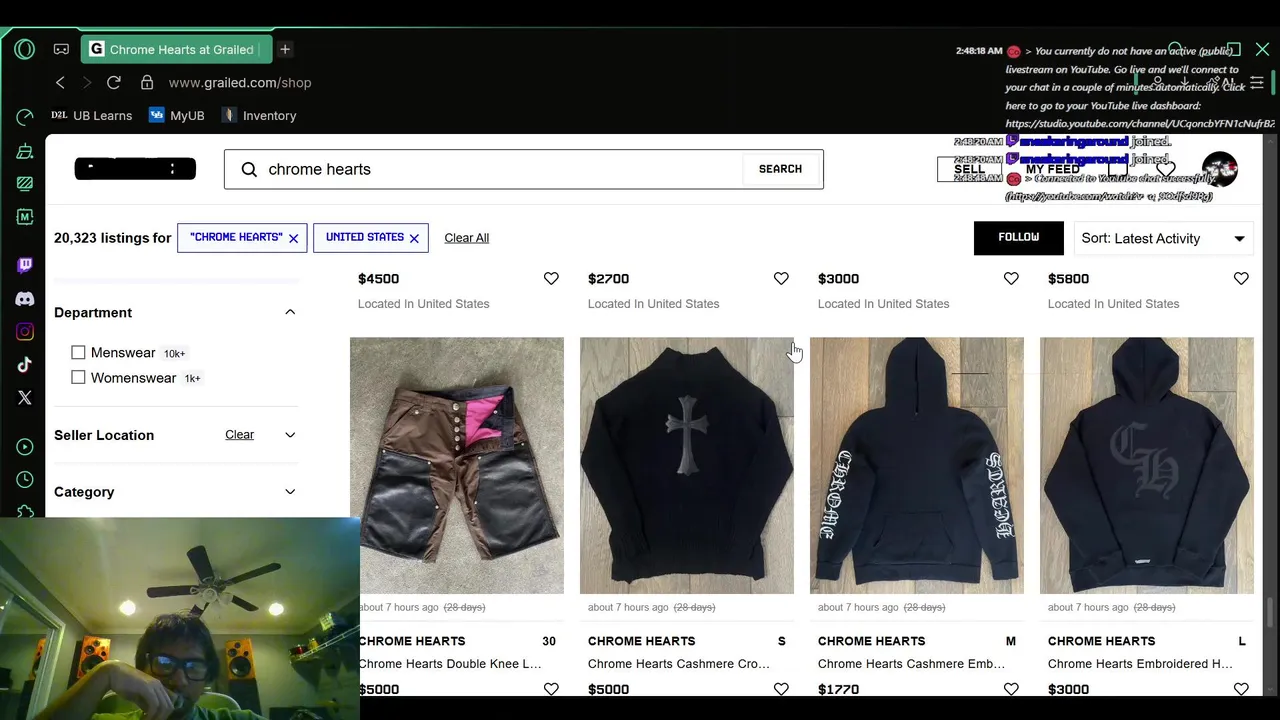1280x720 pixels.
Task: Click the magnifier icon in Grailed search box
Action: (x=249, y=169)
